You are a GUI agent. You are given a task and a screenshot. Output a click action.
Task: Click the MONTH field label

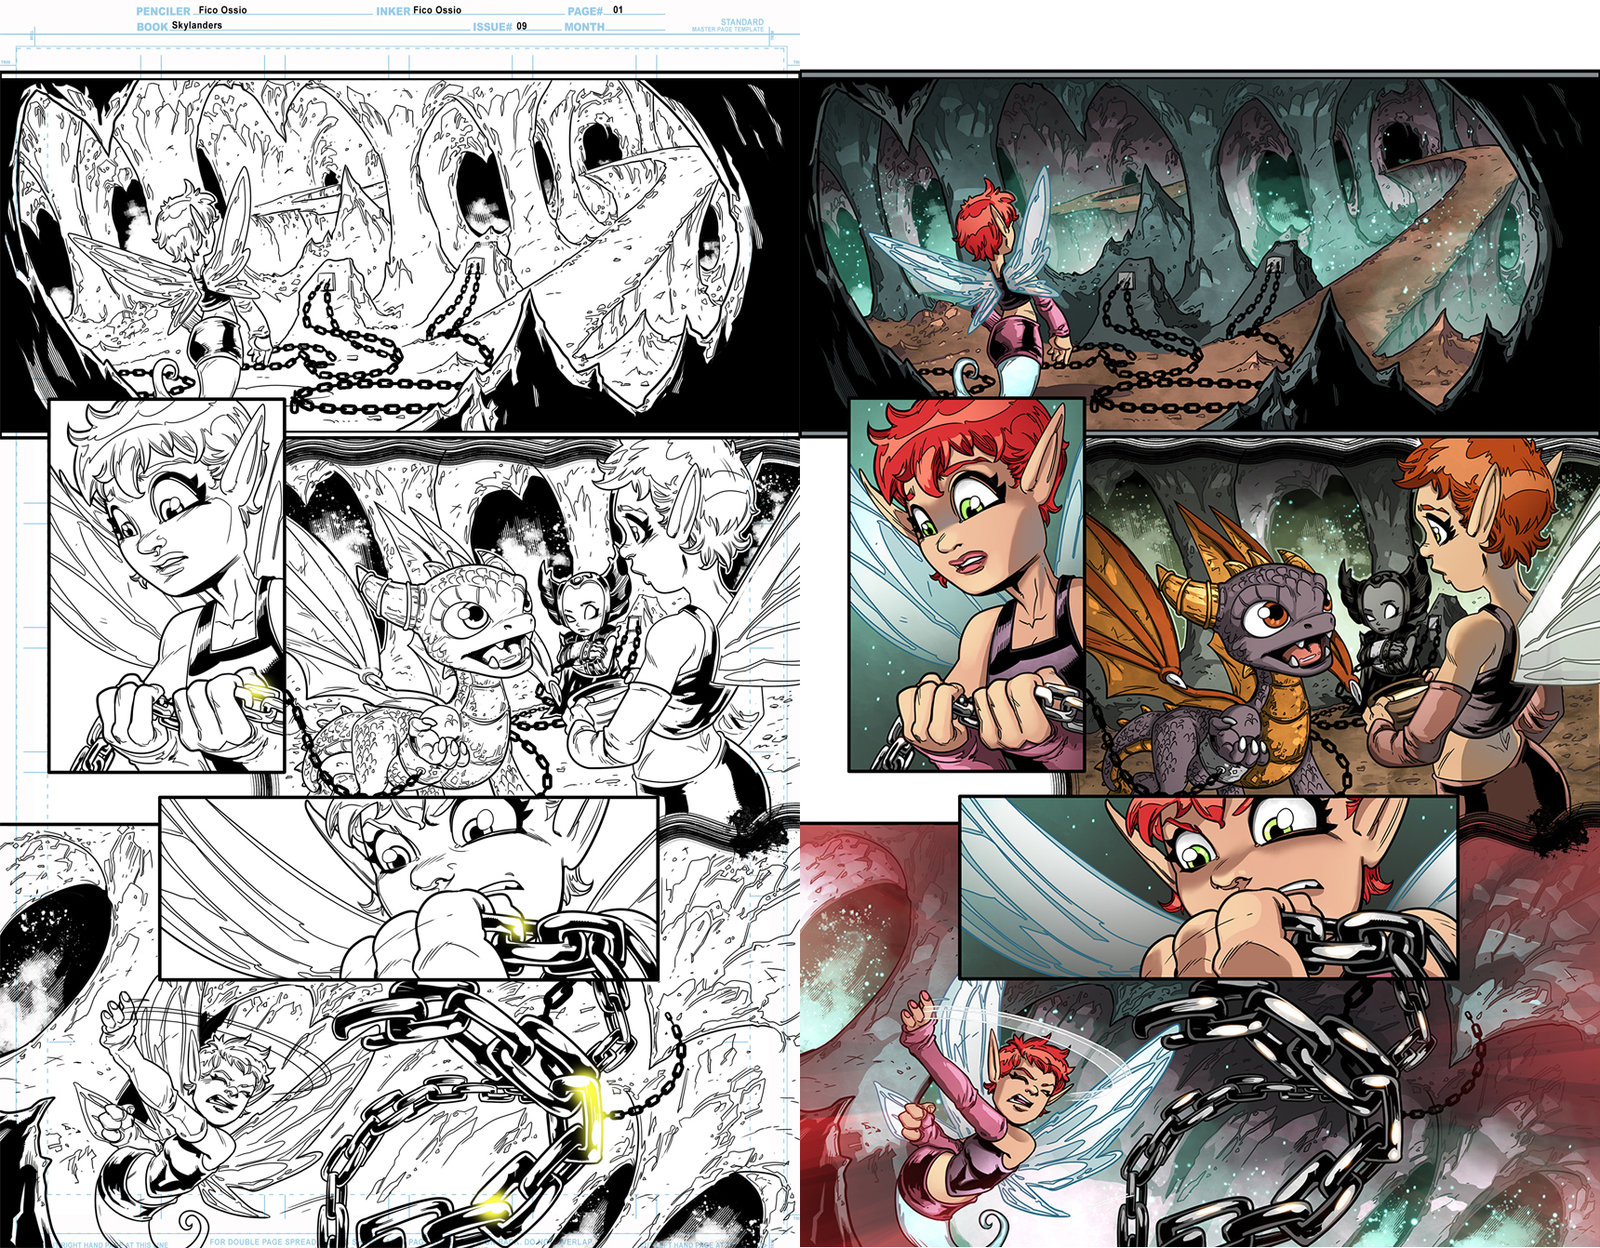pos(584,27)
